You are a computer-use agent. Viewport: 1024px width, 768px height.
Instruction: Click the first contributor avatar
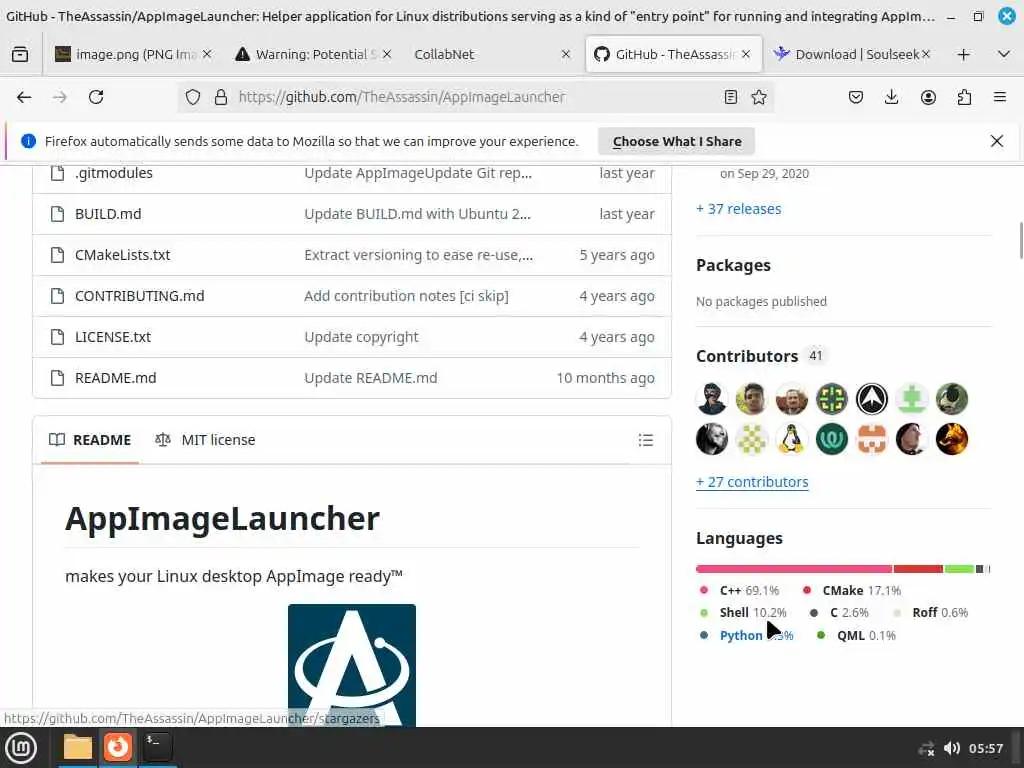coord(711,399)
